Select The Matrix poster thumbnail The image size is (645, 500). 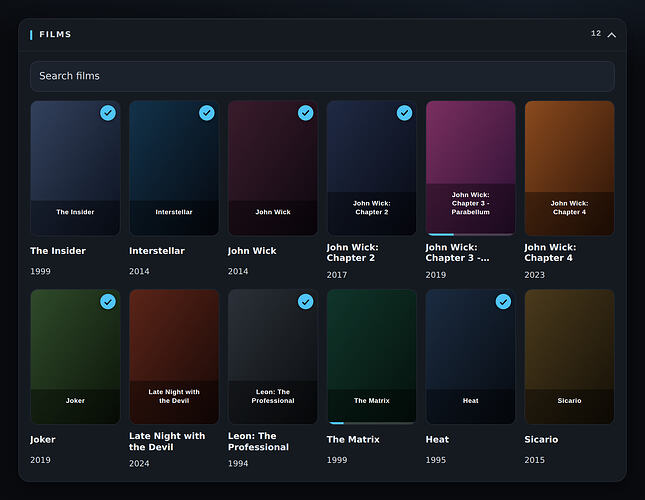[372, 356]
